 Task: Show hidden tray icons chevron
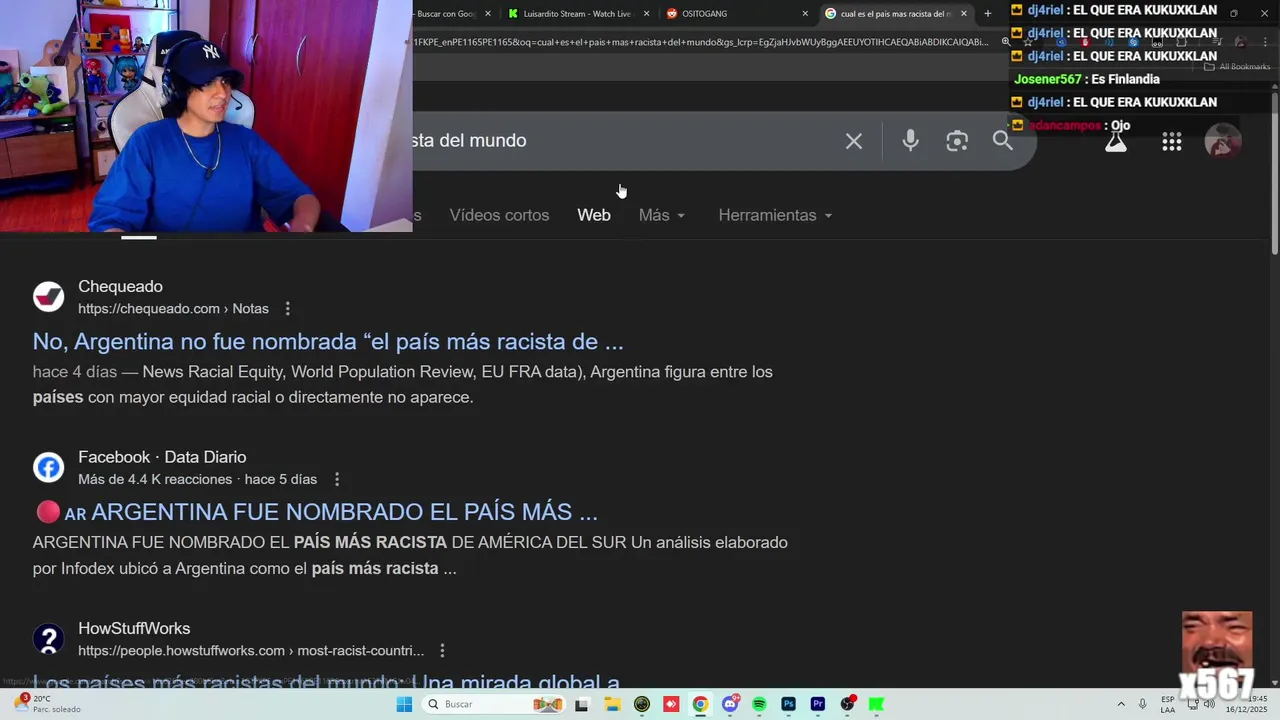tap(1121, 704)
